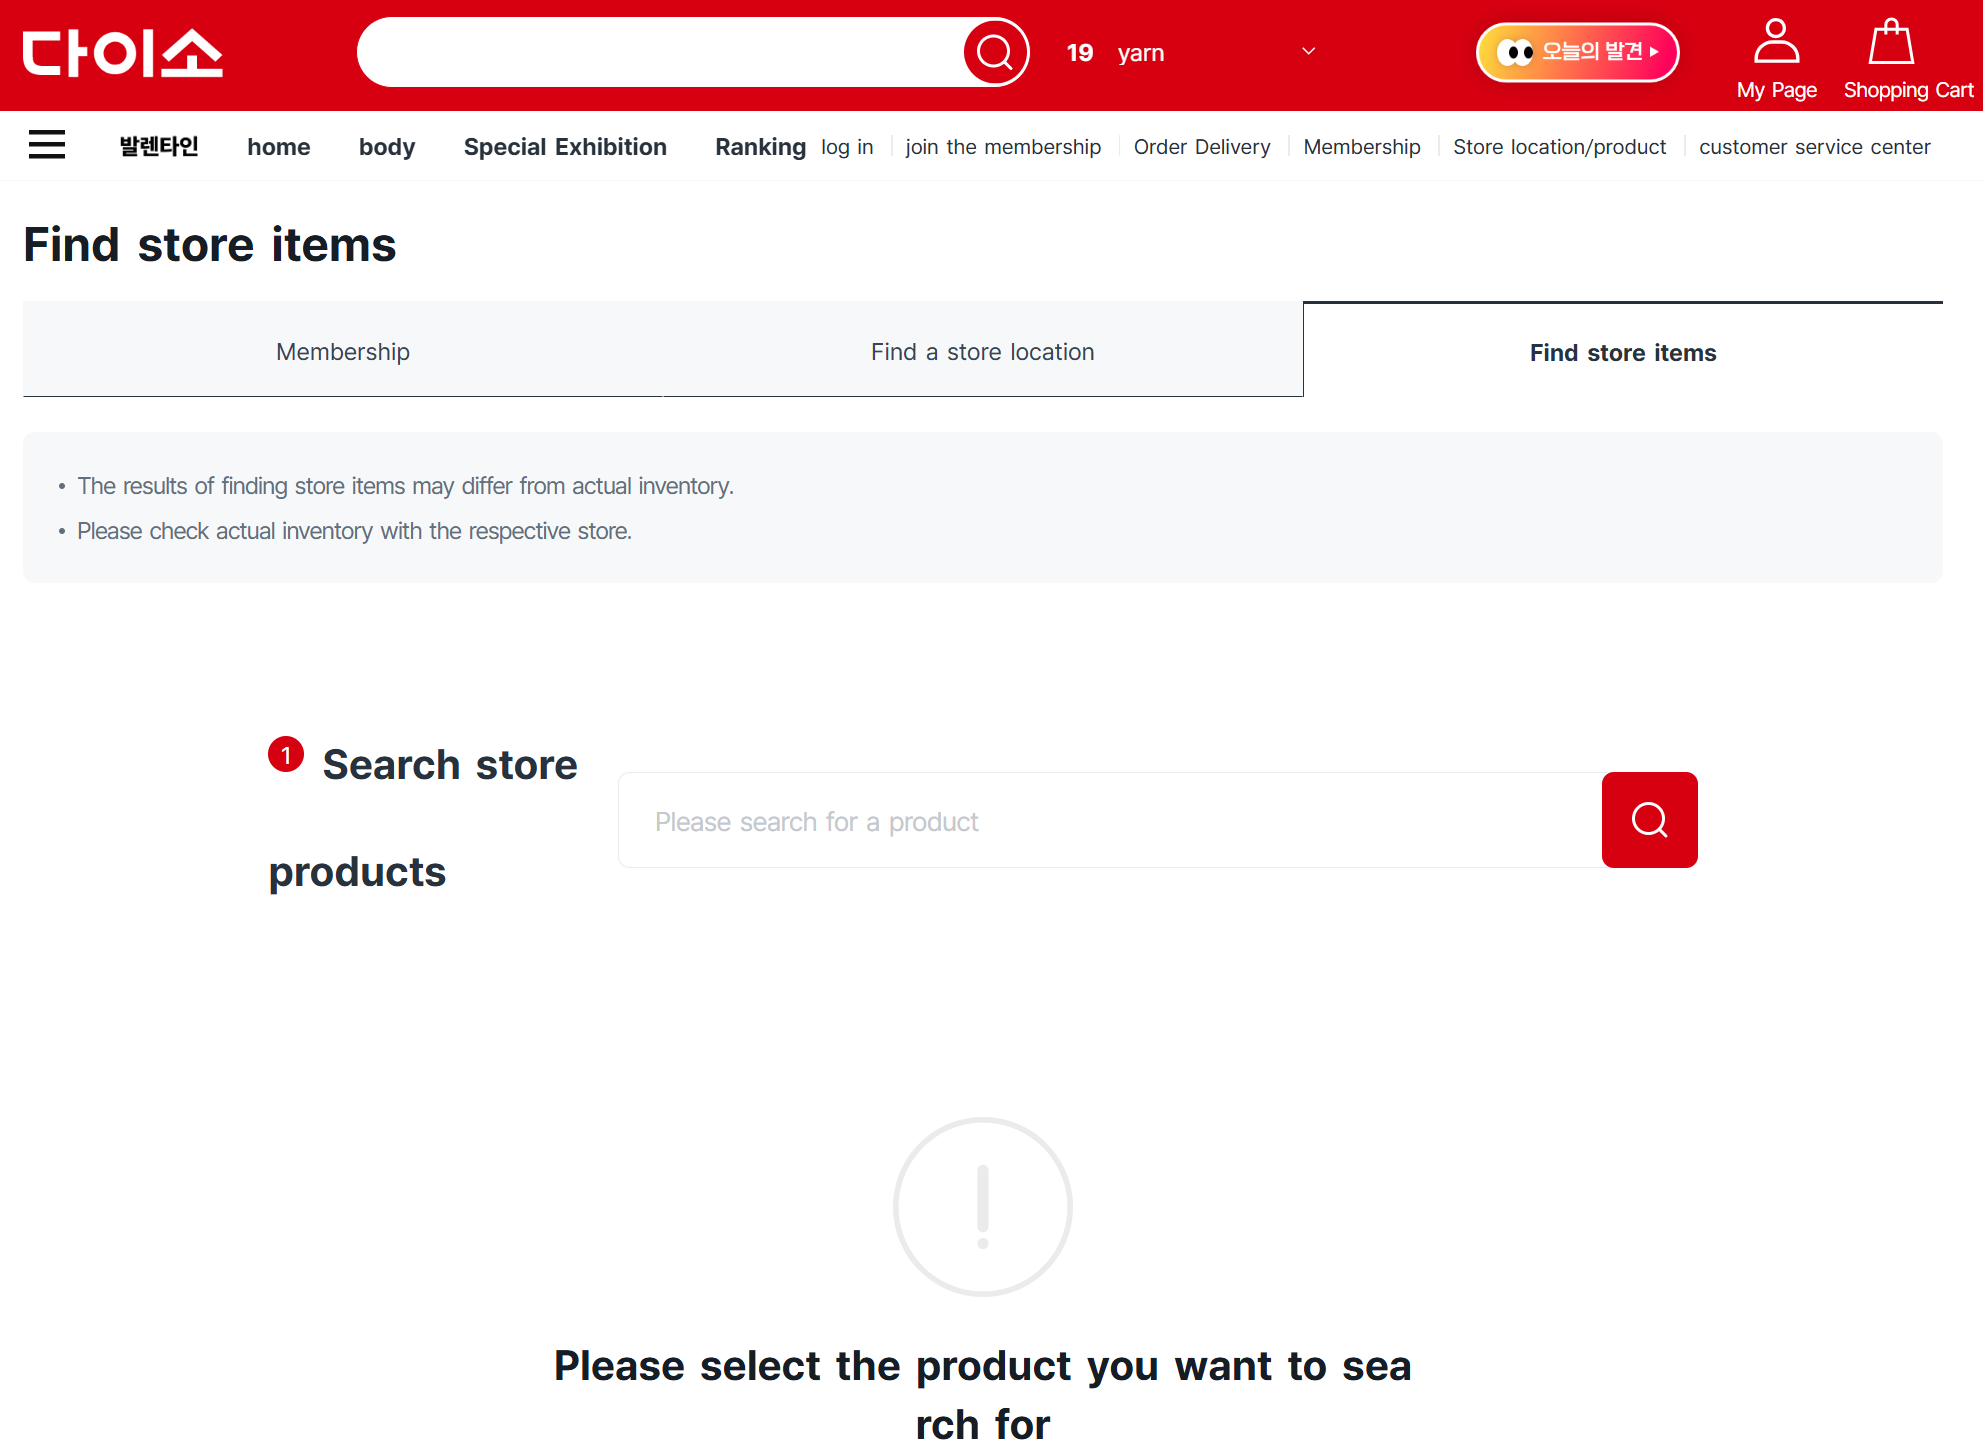Screen dimensions: 1983x1445
Task: Expand the trending keywords dropdown chevron
Action: point(1308,52)
